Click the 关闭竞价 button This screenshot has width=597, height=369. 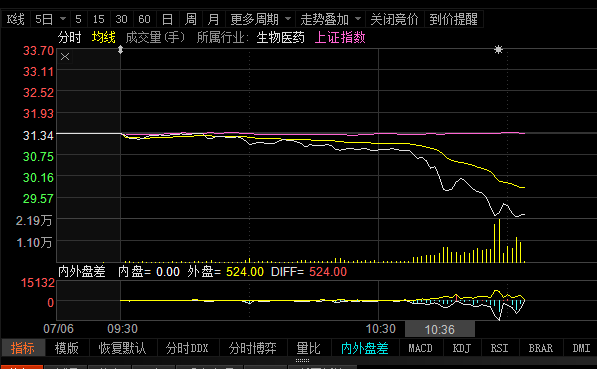tap(394, 19)
